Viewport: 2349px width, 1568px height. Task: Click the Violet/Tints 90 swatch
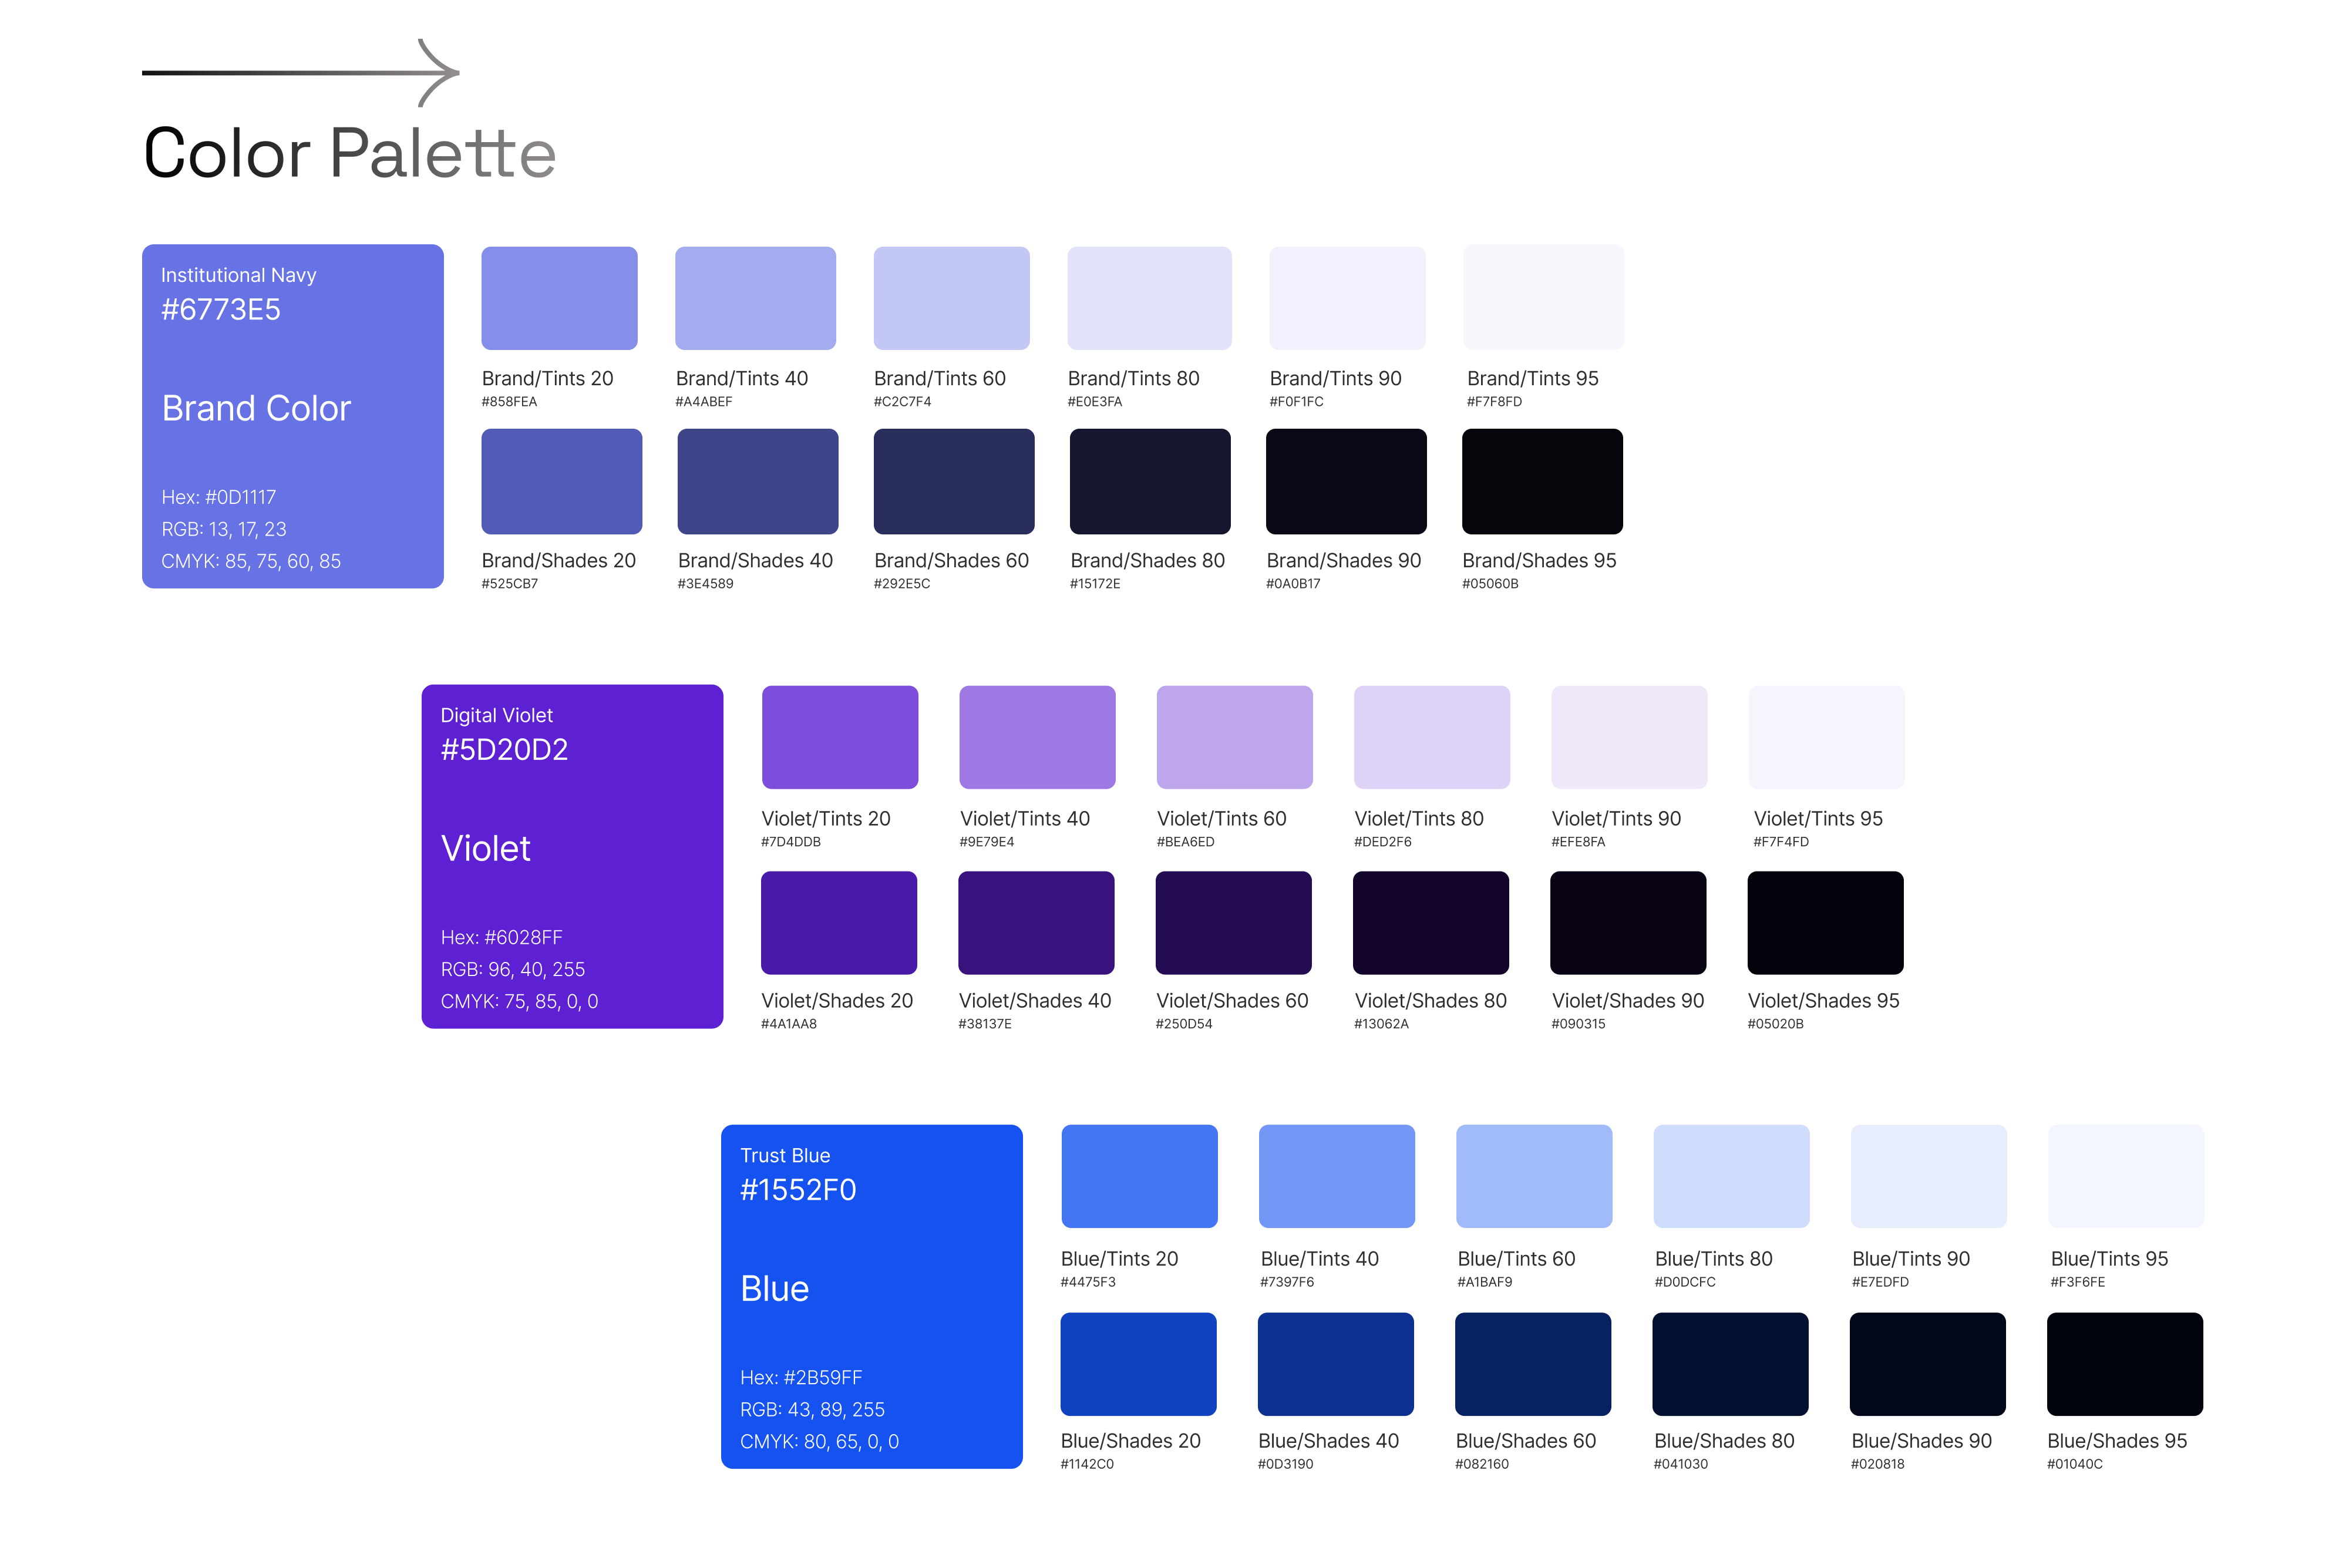(x=1628, y=737)
